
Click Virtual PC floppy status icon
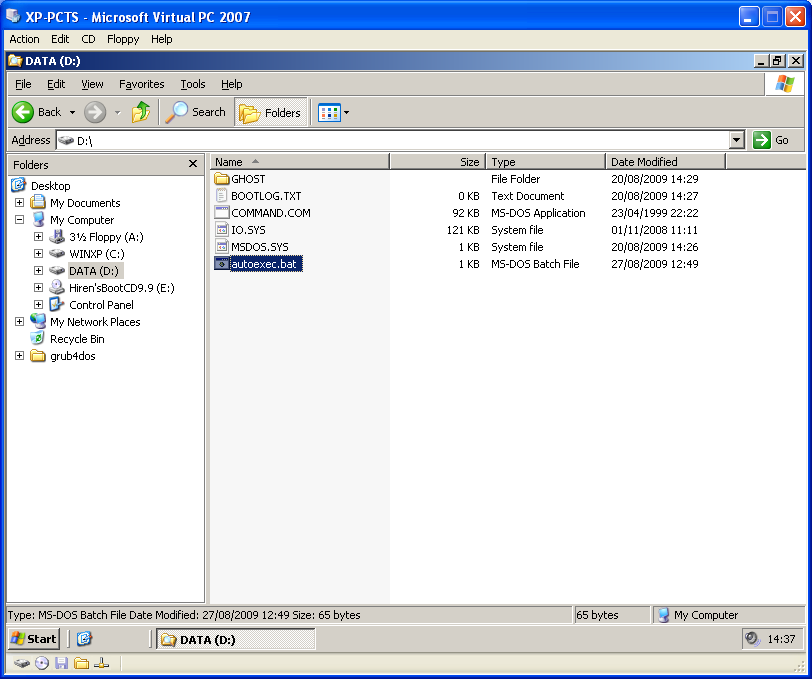(62, 663)
